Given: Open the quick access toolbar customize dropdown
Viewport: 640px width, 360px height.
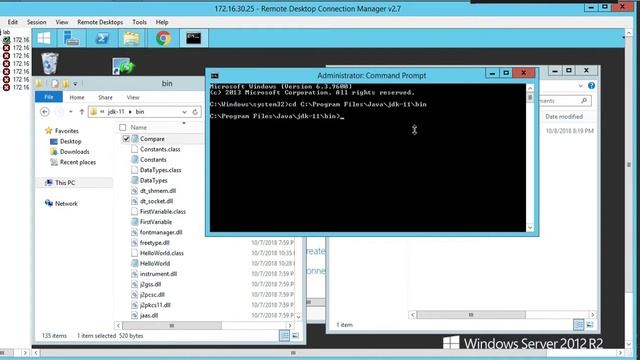Looking at the screenshot, I should (75, 84).
